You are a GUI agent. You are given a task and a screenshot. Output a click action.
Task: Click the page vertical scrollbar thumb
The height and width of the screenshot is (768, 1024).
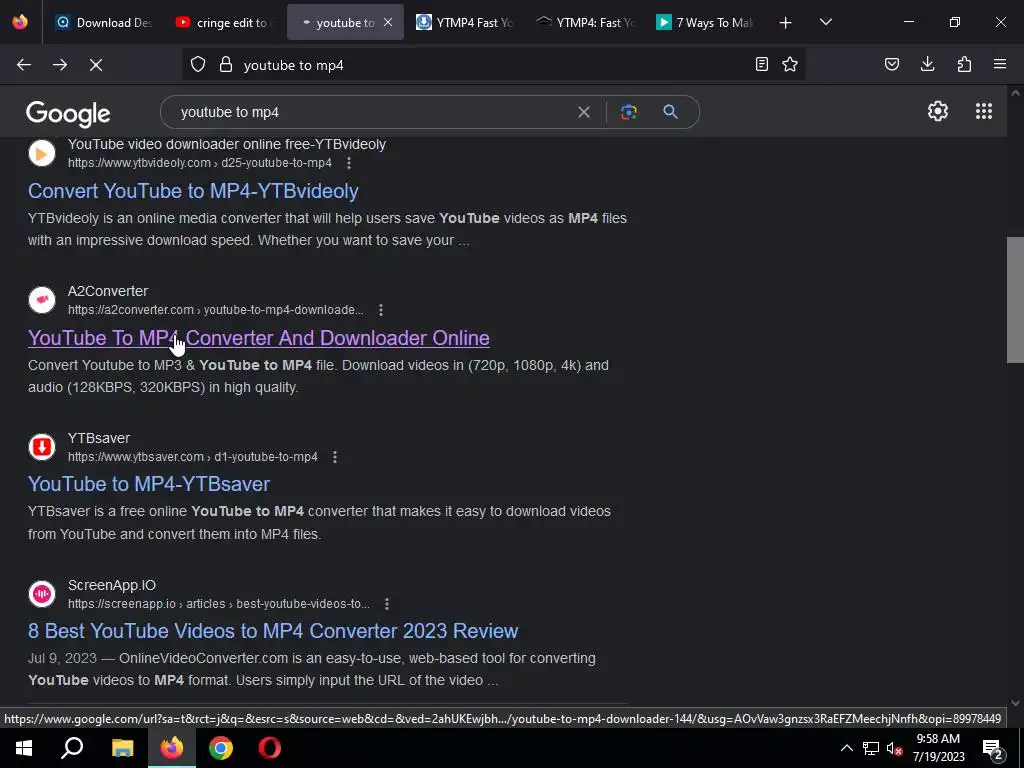point(1015,299)
